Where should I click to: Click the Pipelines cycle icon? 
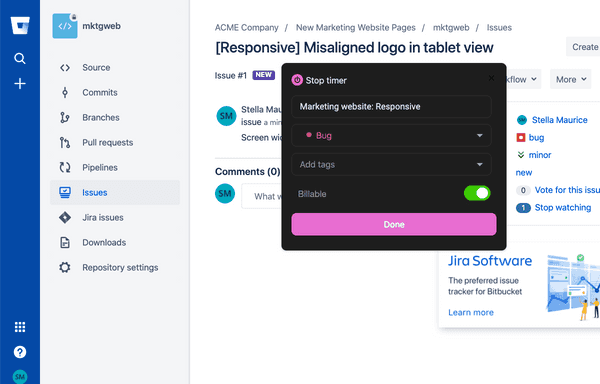[x=65, y=168]
